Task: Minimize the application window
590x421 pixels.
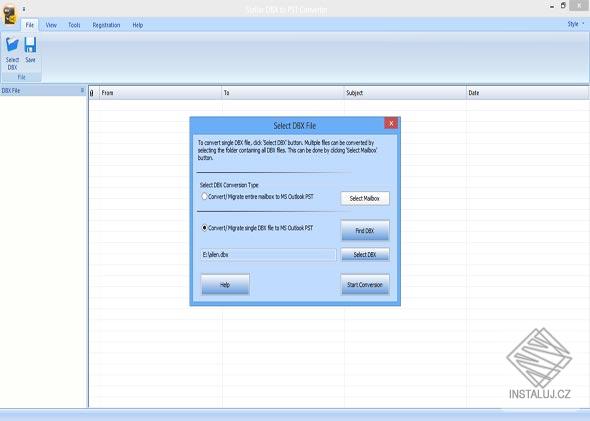Action: click(552, 6)
